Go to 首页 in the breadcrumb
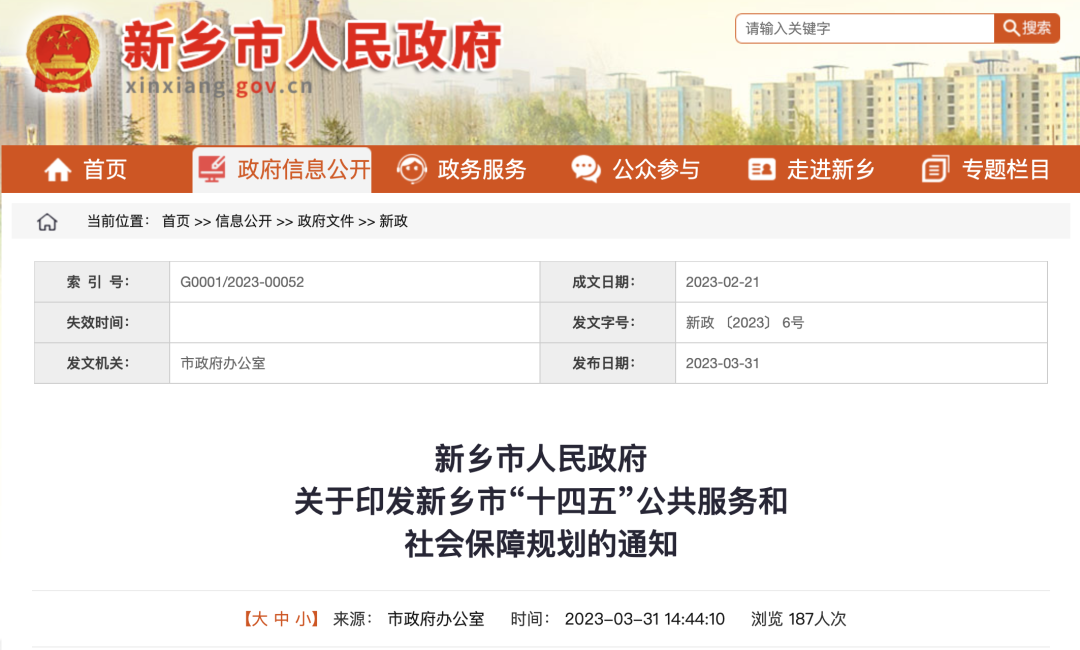The height and width of the screenshot is (650, 1080). [x=176, y=221]
